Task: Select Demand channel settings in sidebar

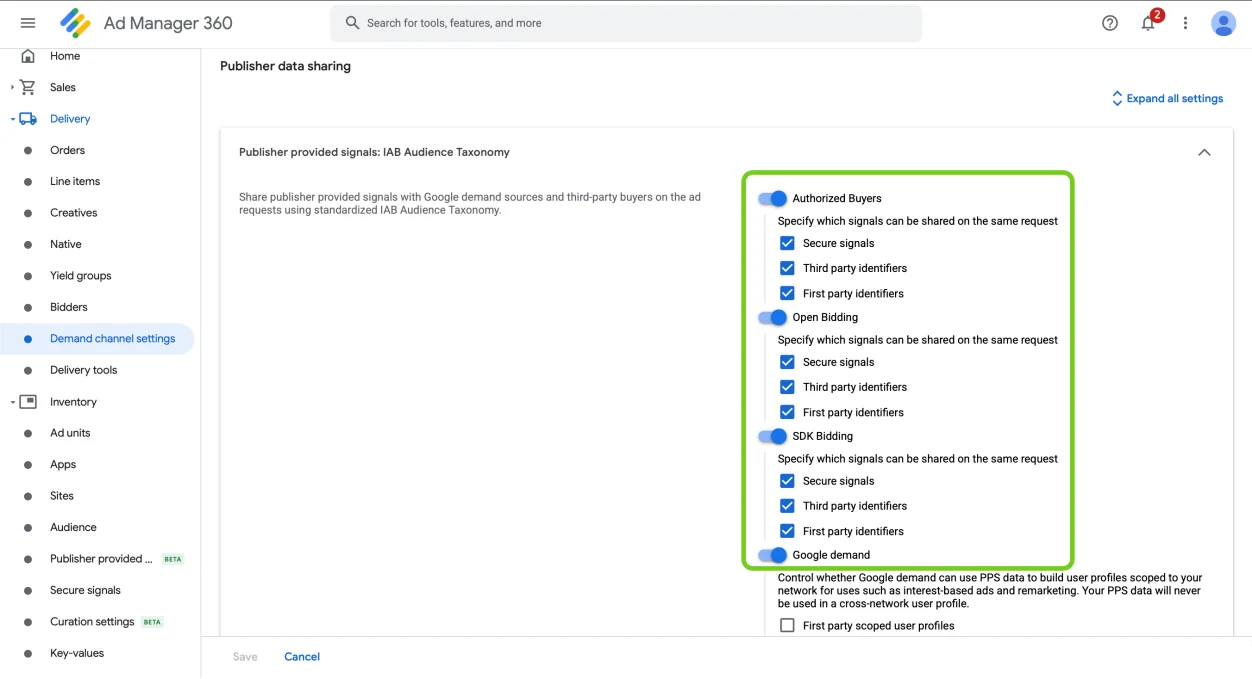Action: [113, 339]
